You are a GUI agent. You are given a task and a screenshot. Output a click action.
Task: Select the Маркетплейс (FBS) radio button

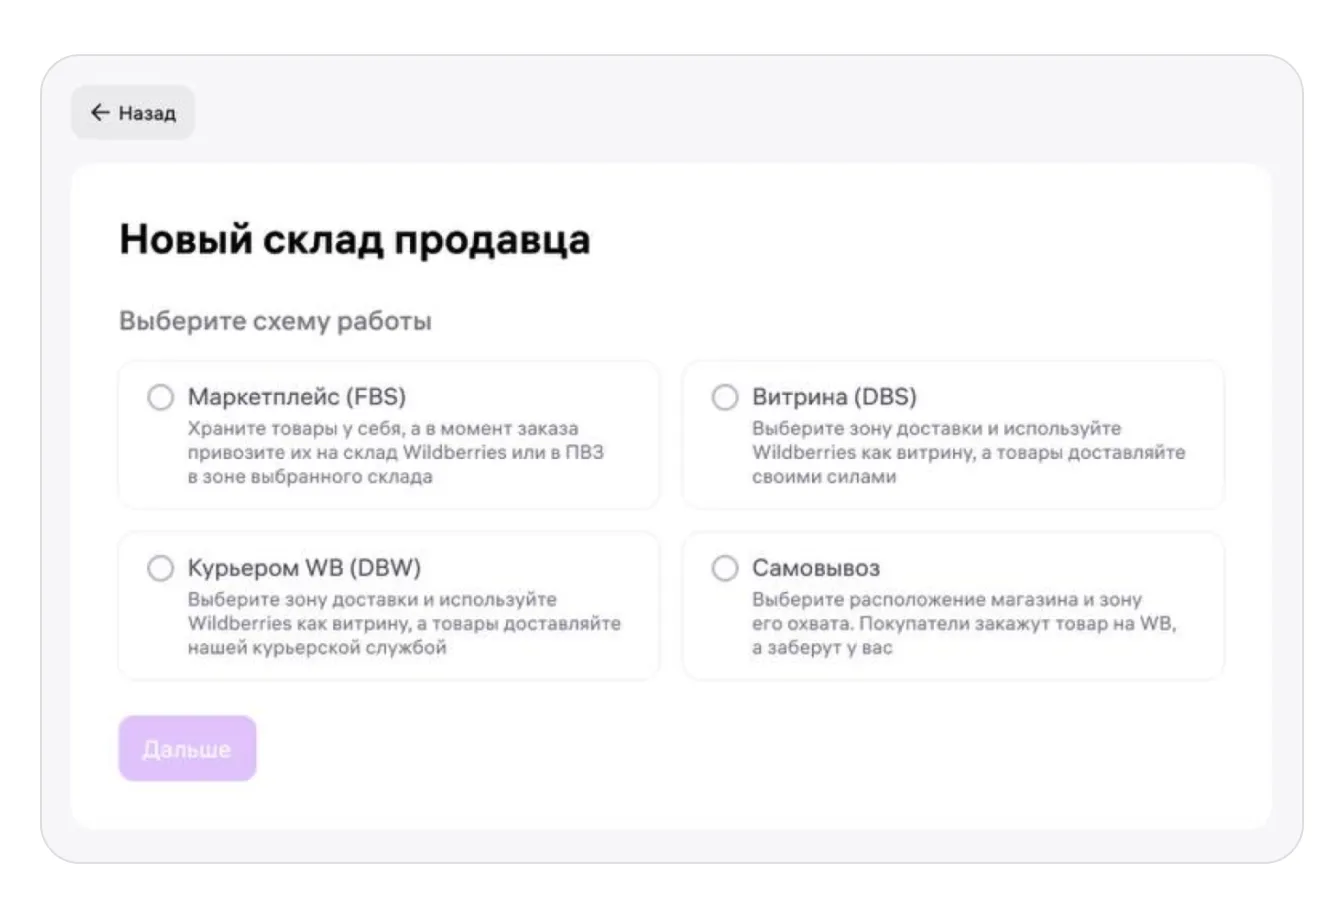[x=160, y=398]
